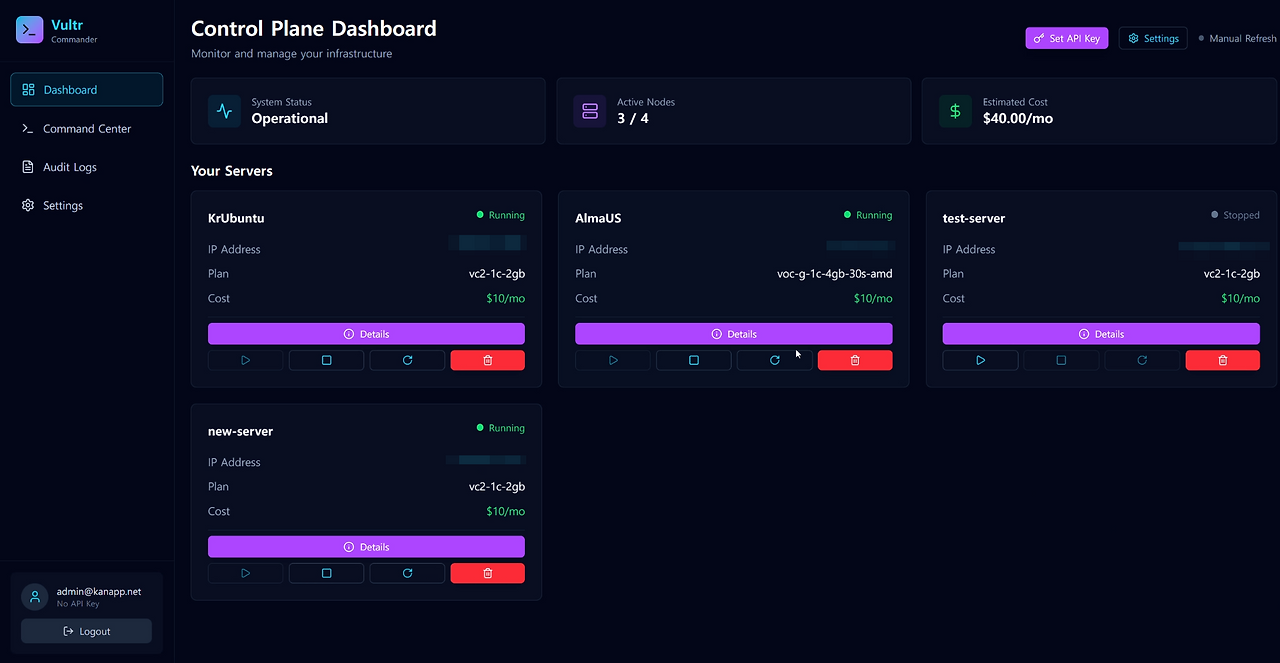Restart the test-server using refresh icon
This screenshot has width=1280, height=663.
point(1142,360)
